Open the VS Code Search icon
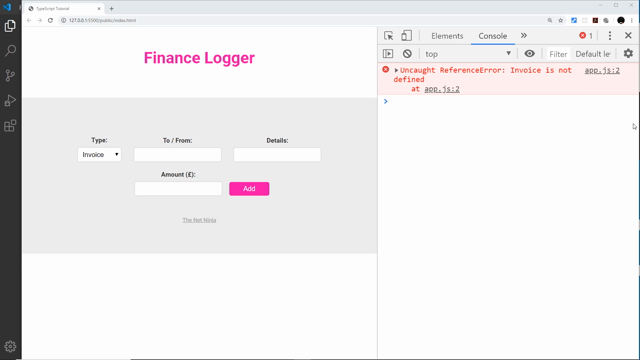 [x=10, y=51]
